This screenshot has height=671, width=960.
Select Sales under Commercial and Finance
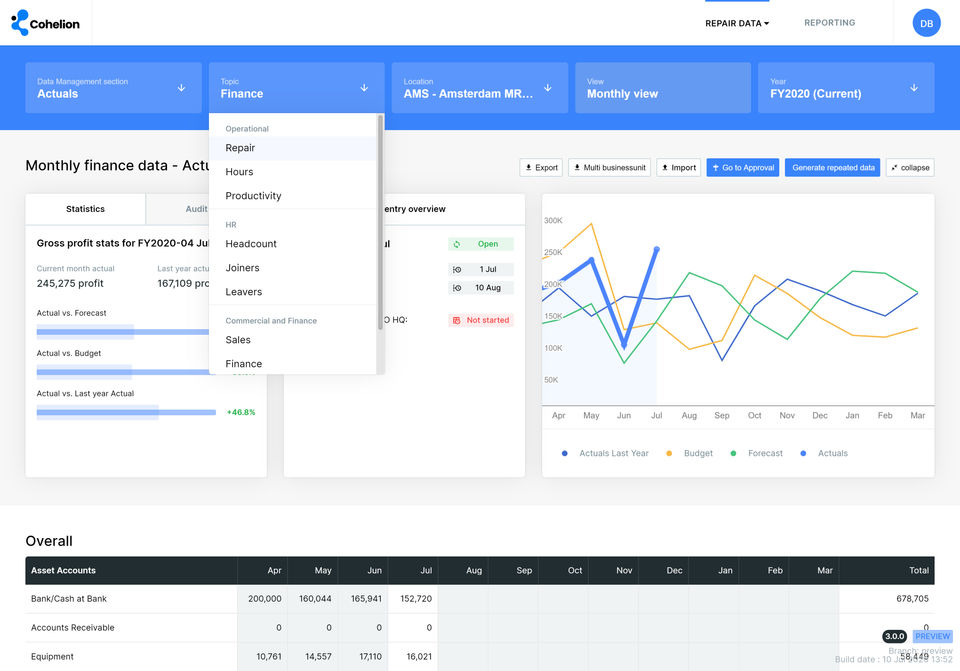(x=293, y=340)
